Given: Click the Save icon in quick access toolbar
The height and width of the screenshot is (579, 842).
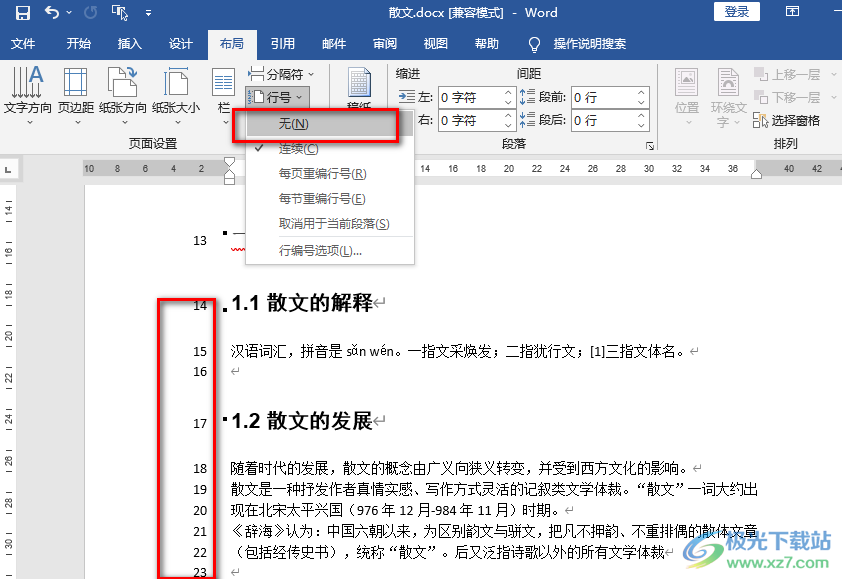Looking at the screenshot, I should click(23, 12).
